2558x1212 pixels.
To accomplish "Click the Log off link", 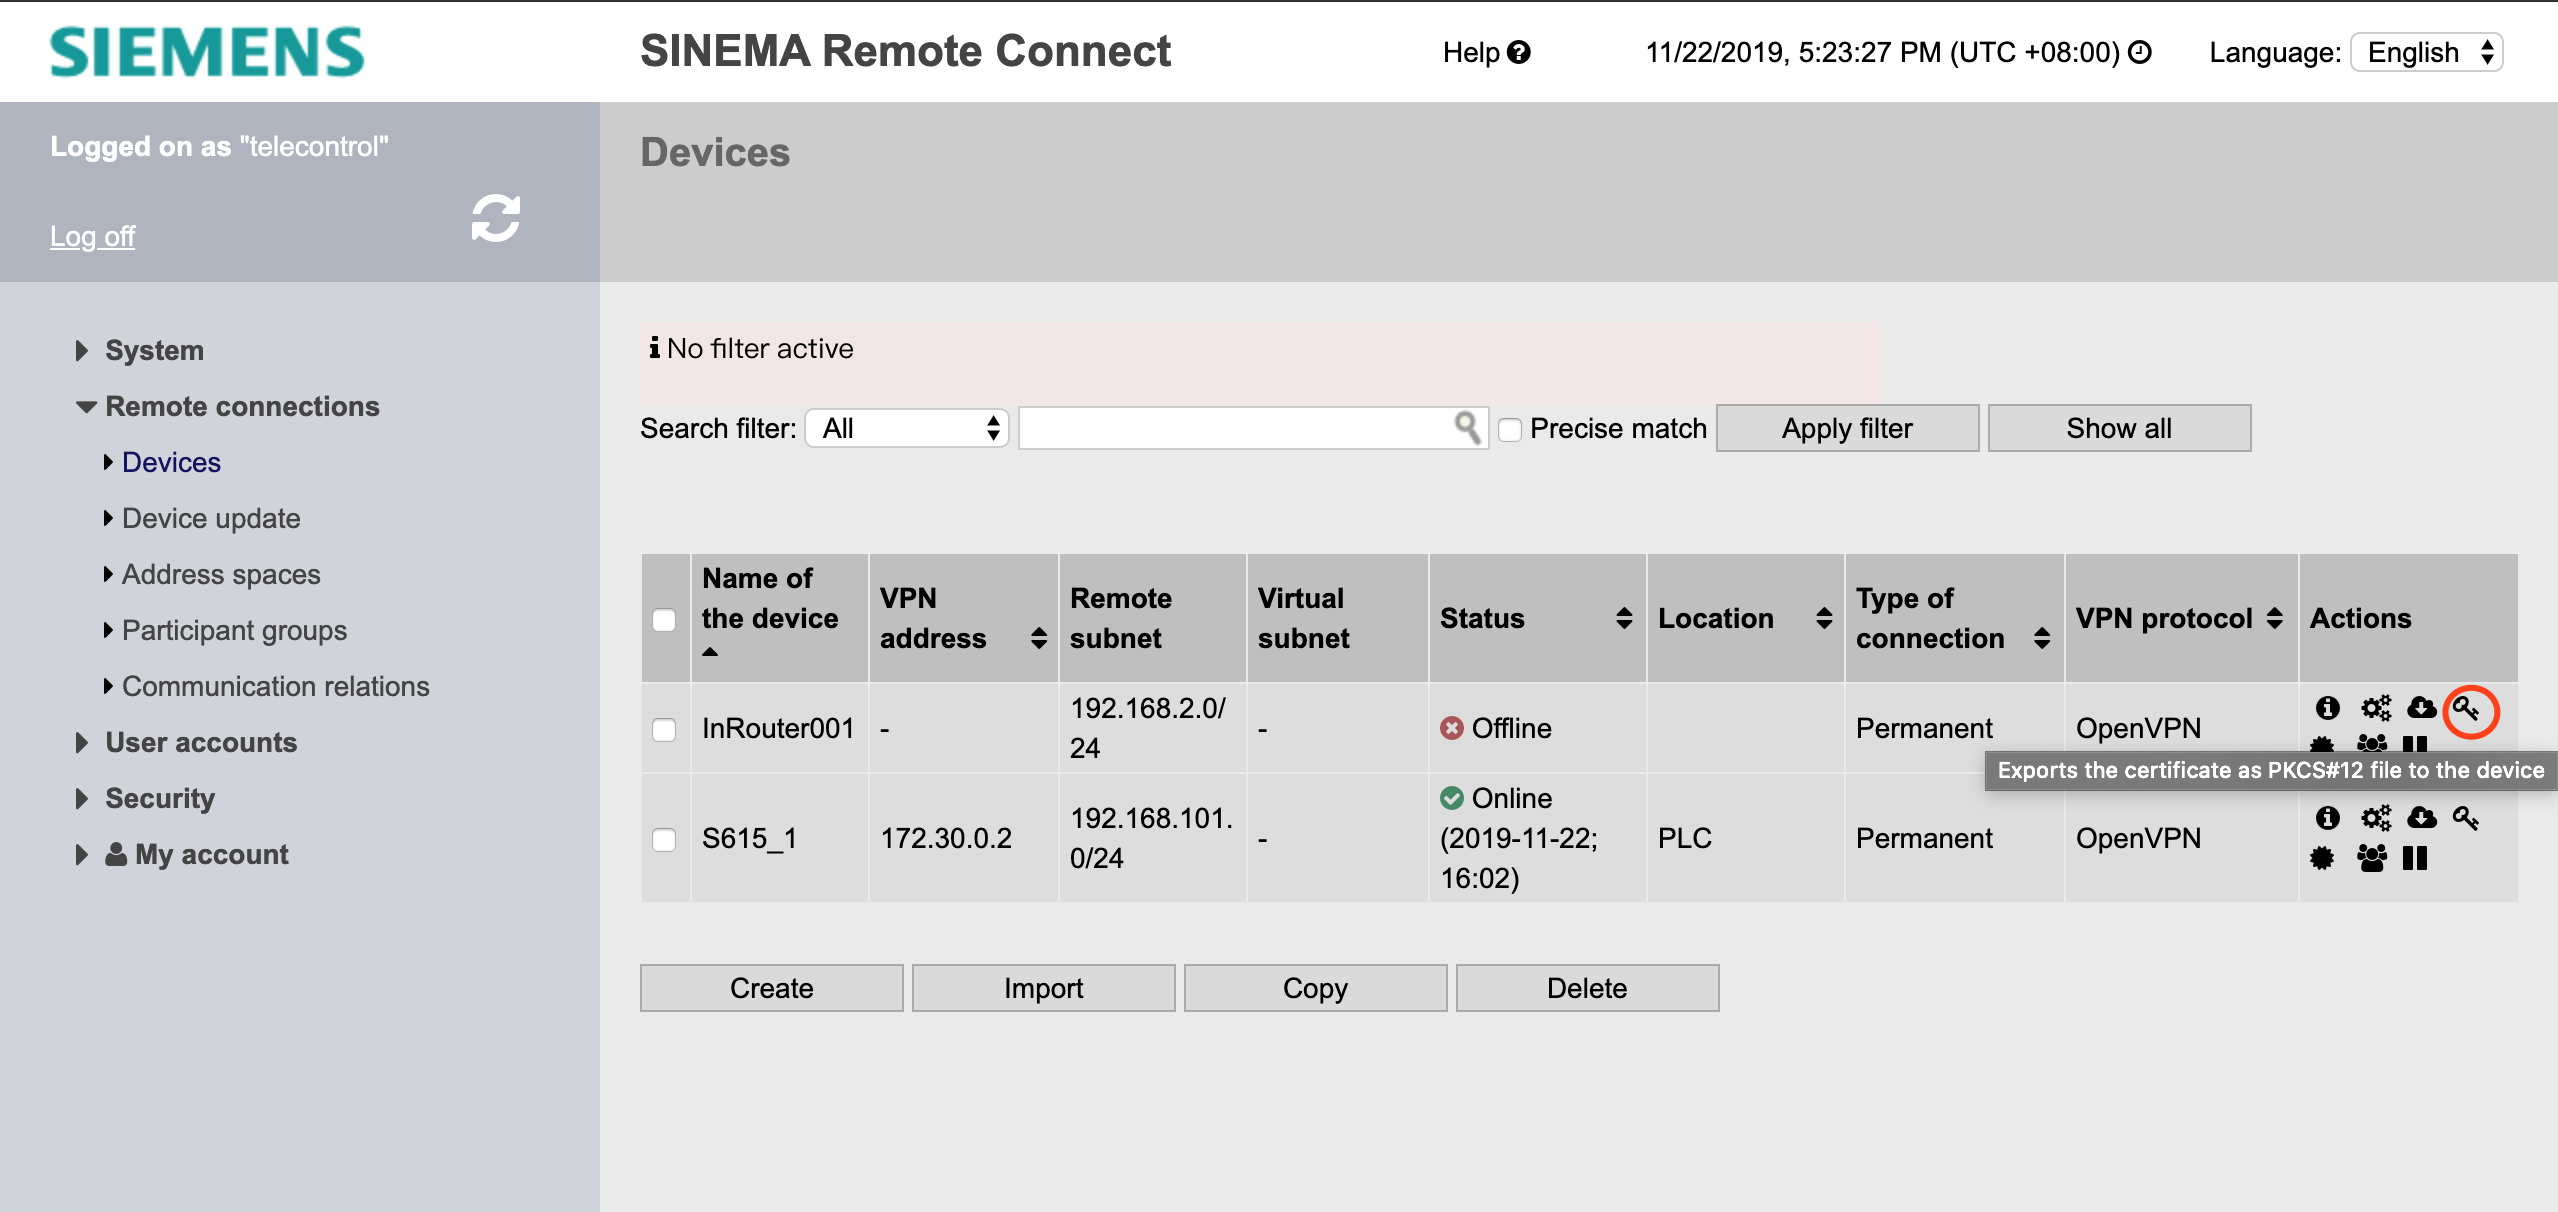I will 92,236.
